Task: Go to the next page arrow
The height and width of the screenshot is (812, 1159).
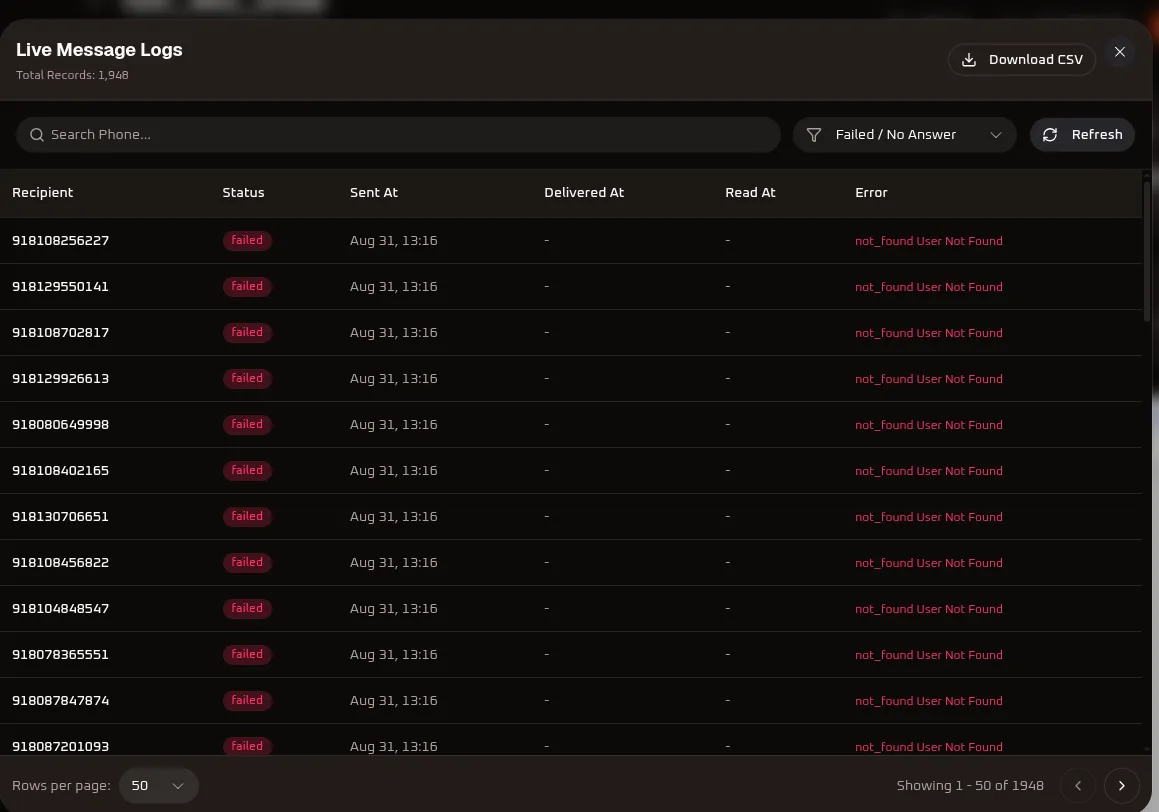Action: [x=1121, y=785]
